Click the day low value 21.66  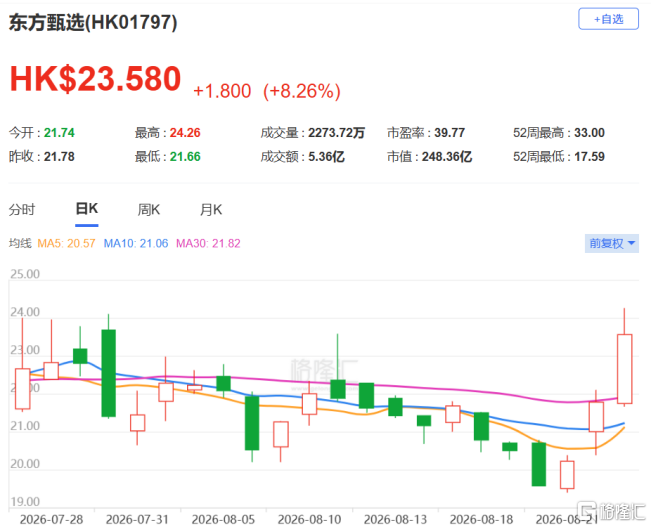(185, 157)
